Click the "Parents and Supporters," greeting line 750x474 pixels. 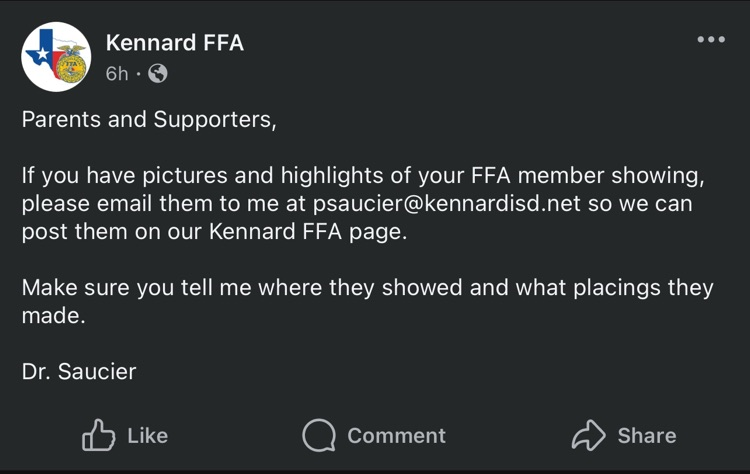coord(148,120)
